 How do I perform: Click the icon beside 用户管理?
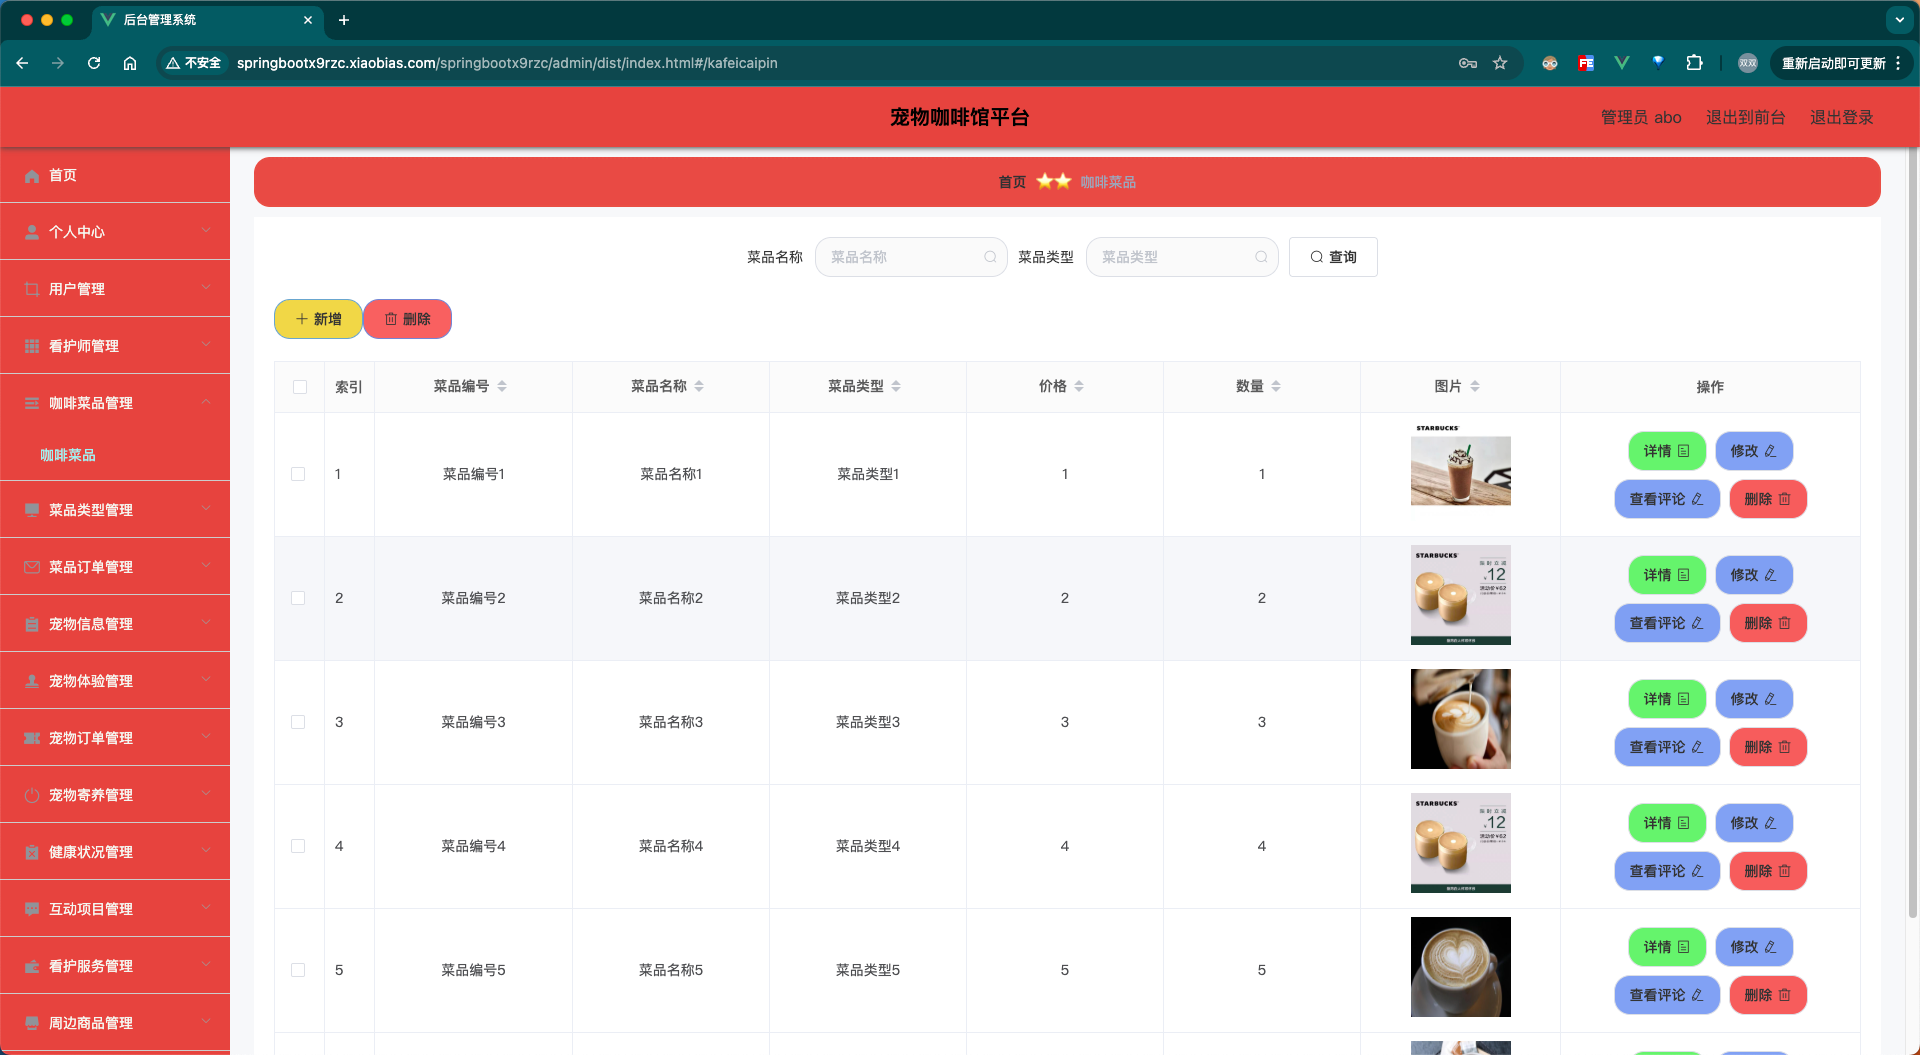[x=32, y=289]
